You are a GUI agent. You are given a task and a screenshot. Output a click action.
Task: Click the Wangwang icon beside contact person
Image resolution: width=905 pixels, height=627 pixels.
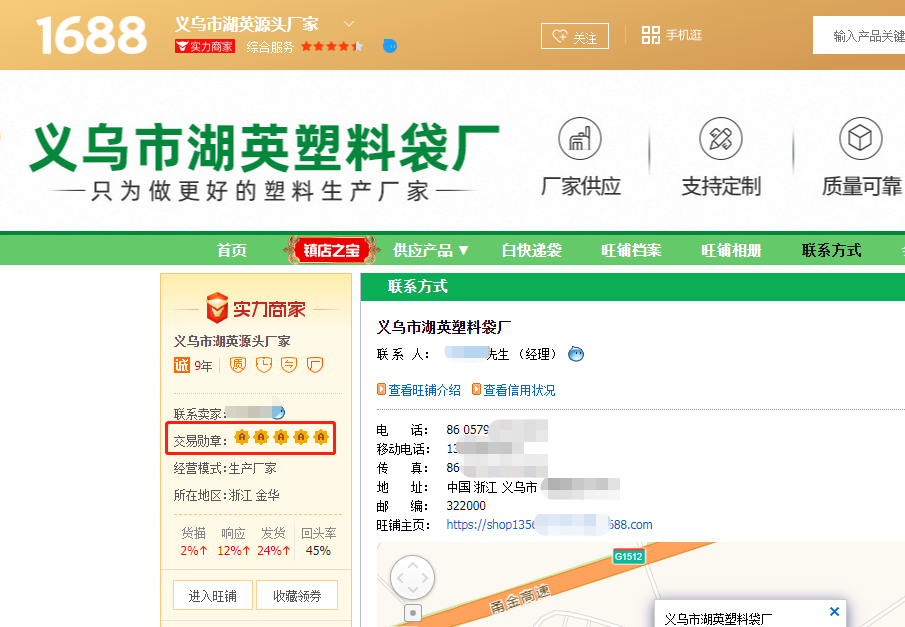(576, 354)
